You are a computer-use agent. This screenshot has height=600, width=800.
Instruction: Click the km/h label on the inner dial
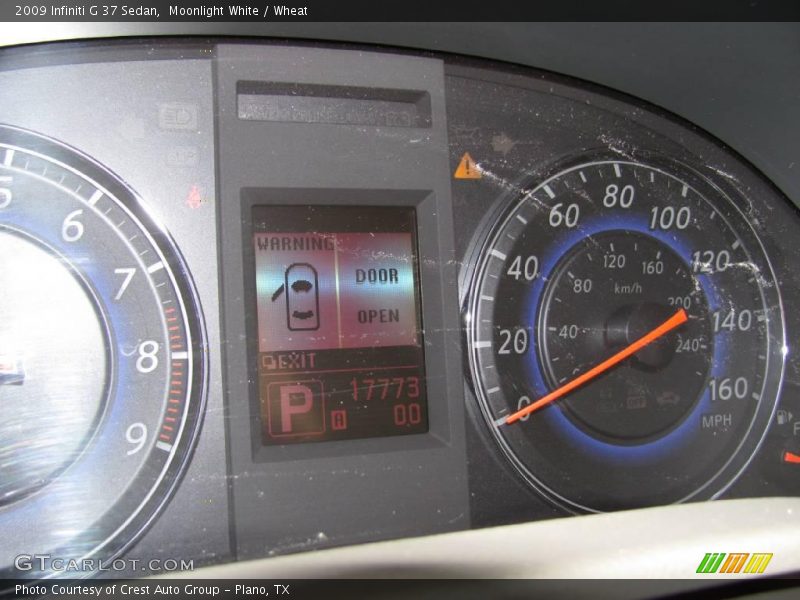tap(628, 289)
